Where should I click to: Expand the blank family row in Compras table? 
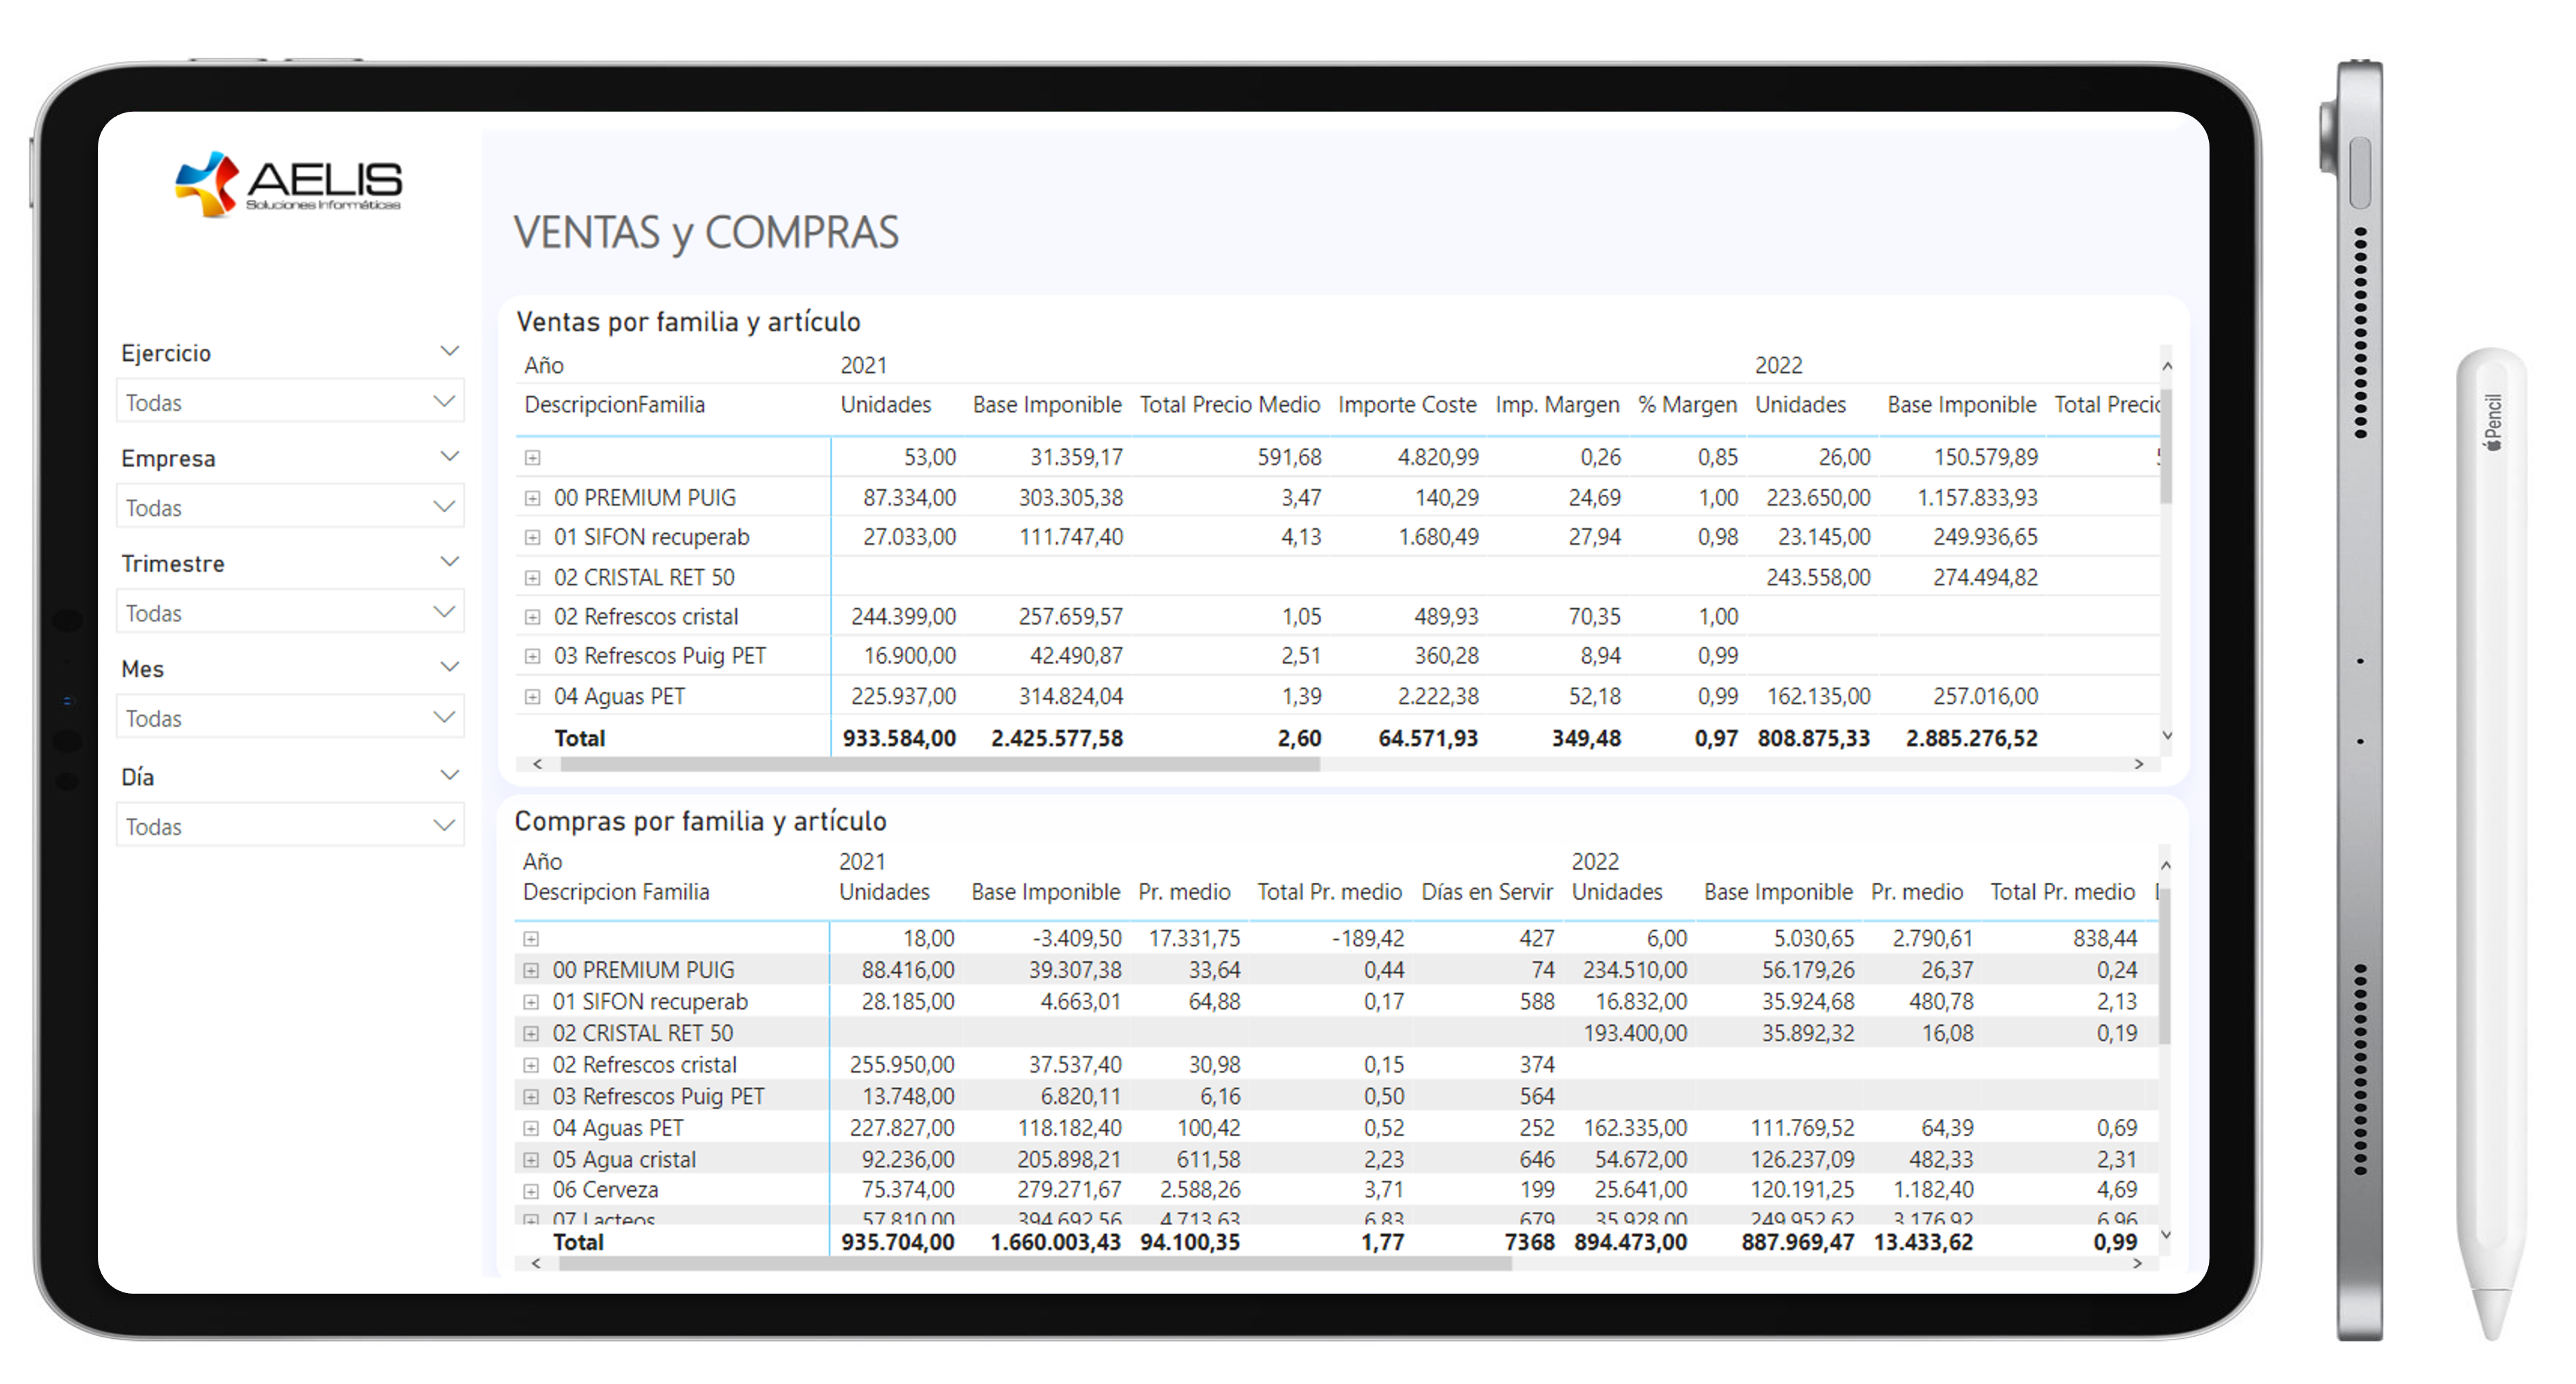click(x=531, y=939)
